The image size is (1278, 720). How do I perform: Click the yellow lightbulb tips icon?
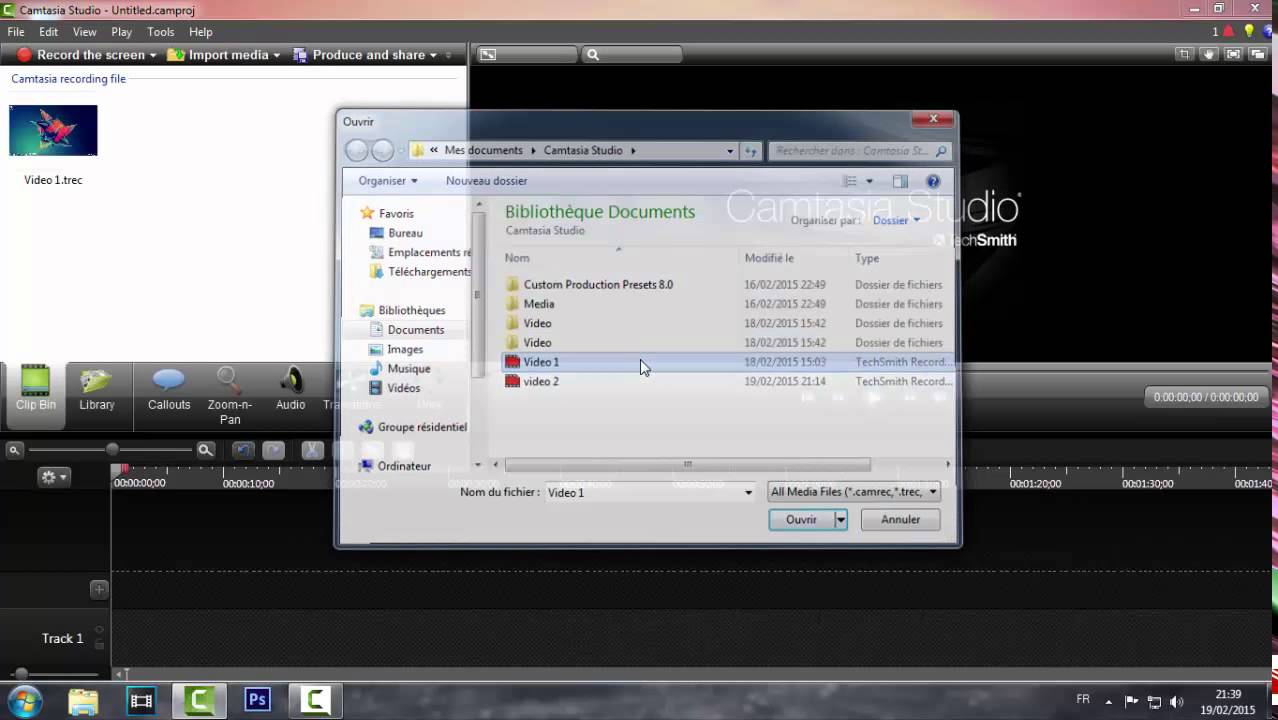(x=1249, y=32)
